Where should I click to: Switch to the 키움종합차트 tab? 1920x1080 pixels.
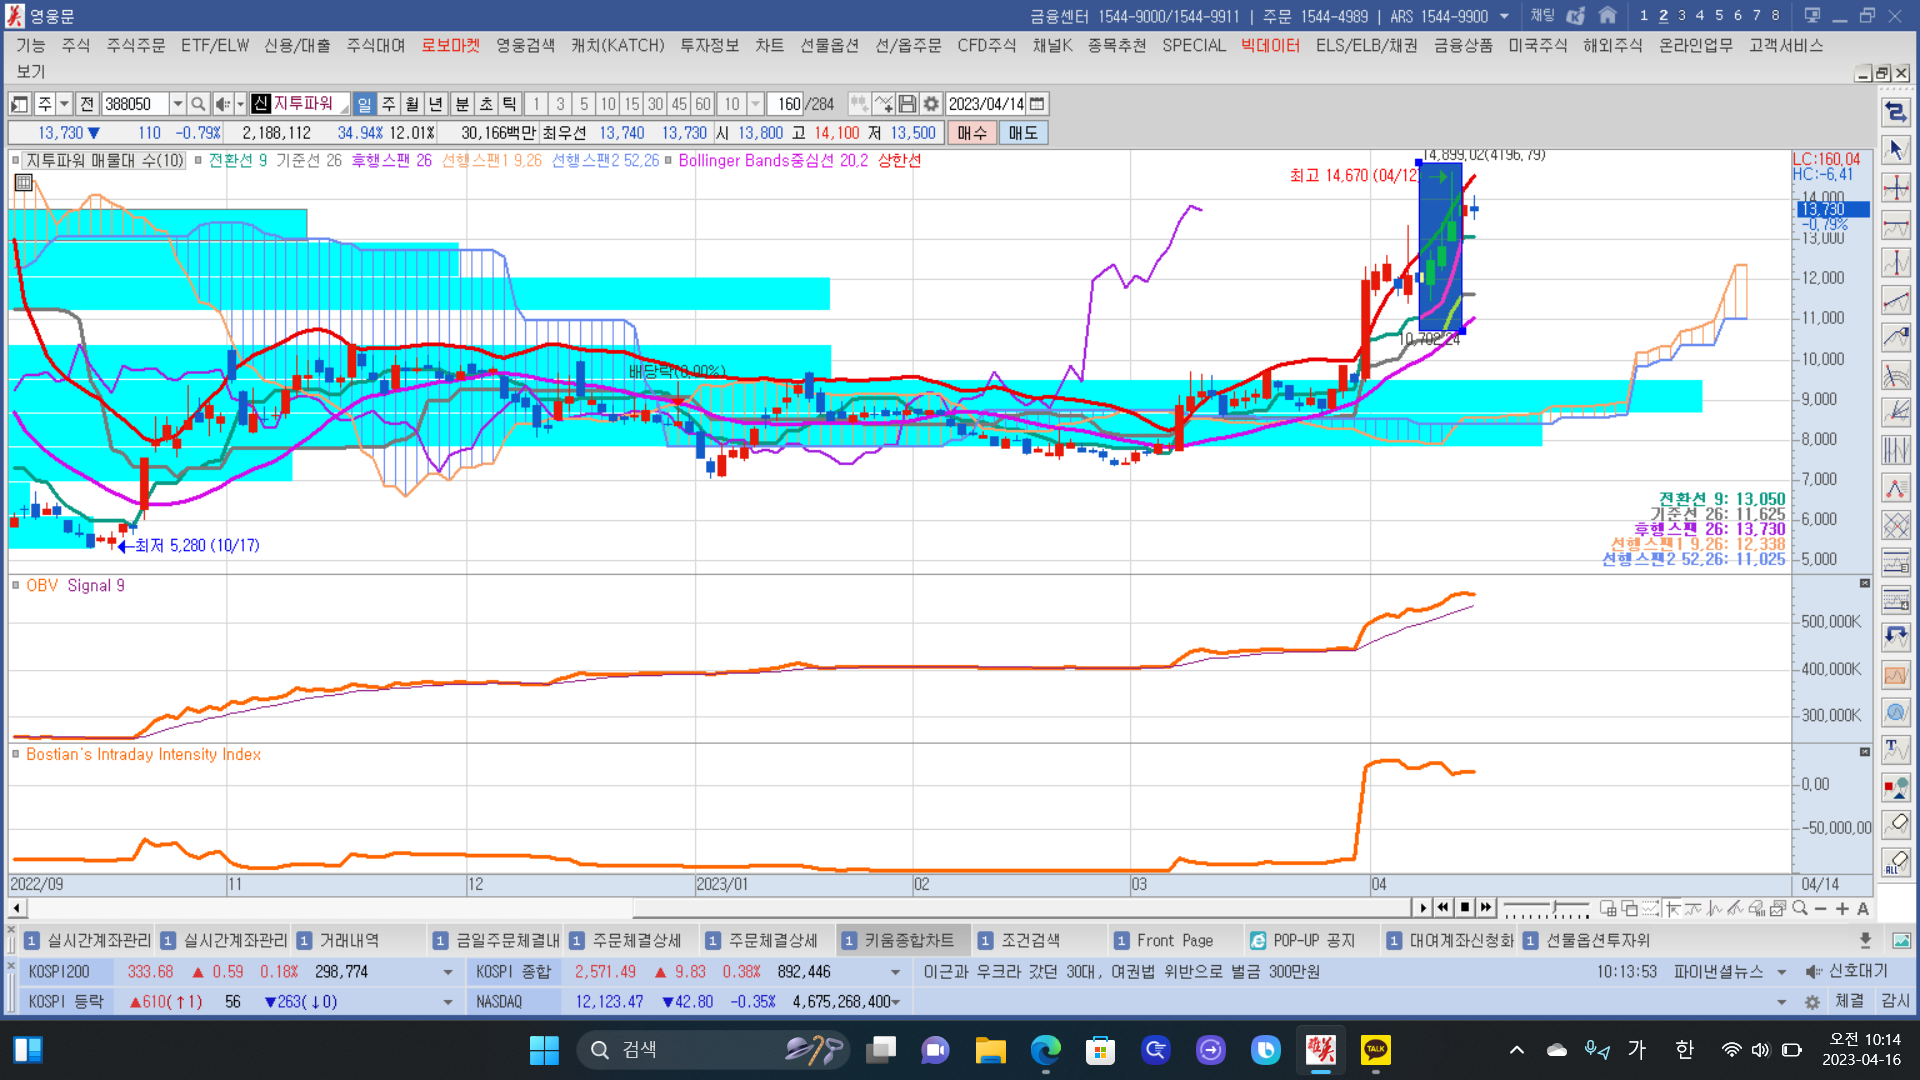(907, 940)
